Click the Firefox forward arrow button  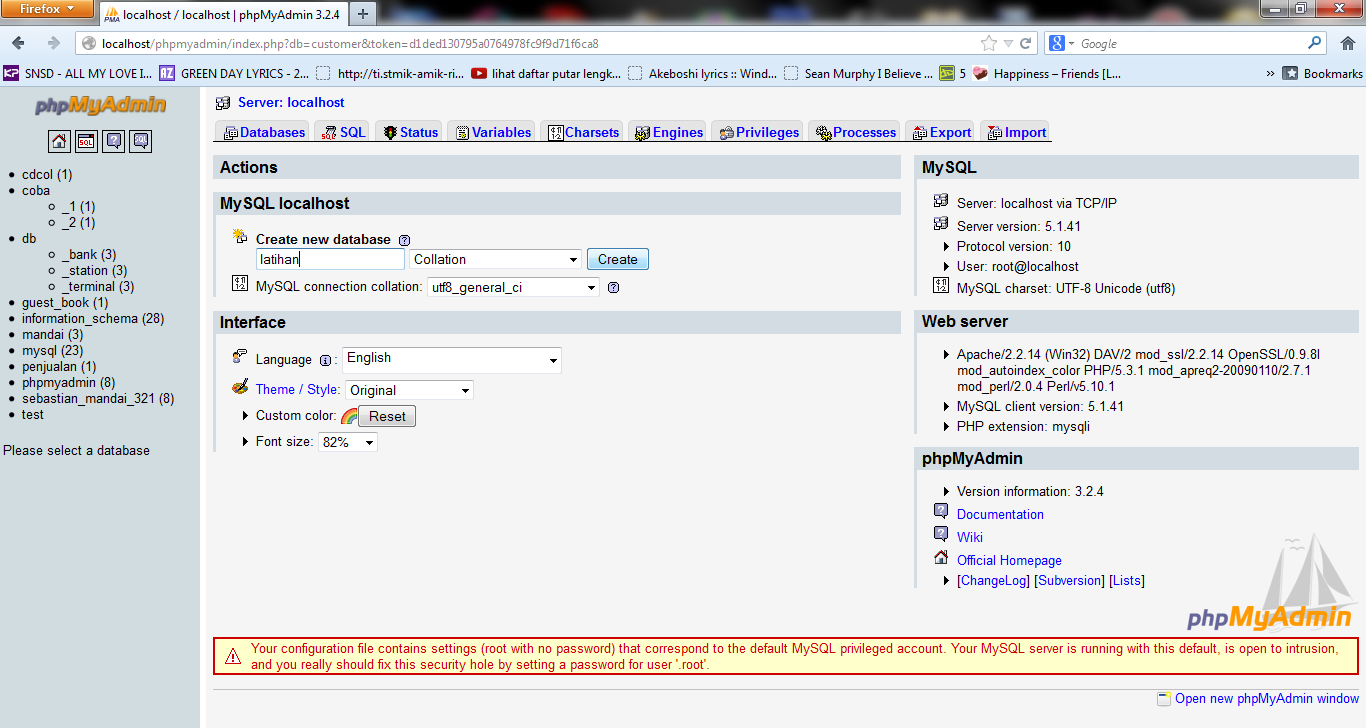pos(53,43)
